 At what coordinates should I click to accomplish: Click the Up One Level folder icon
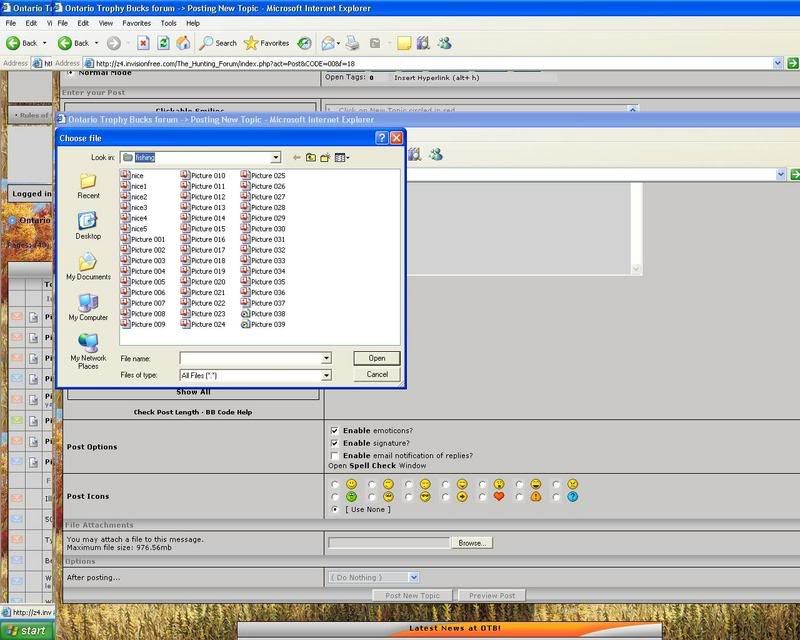click(x=311, y=157)
